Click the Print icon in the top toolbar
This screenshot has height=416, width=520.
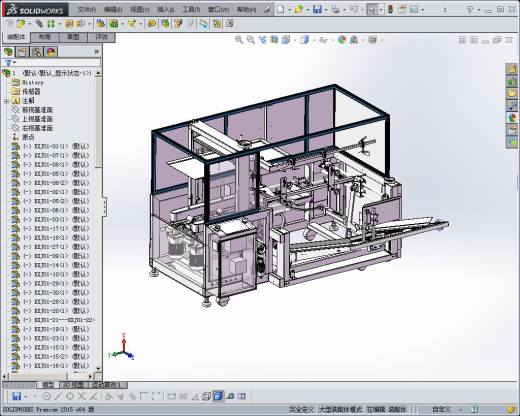click(x=335, y=9)
